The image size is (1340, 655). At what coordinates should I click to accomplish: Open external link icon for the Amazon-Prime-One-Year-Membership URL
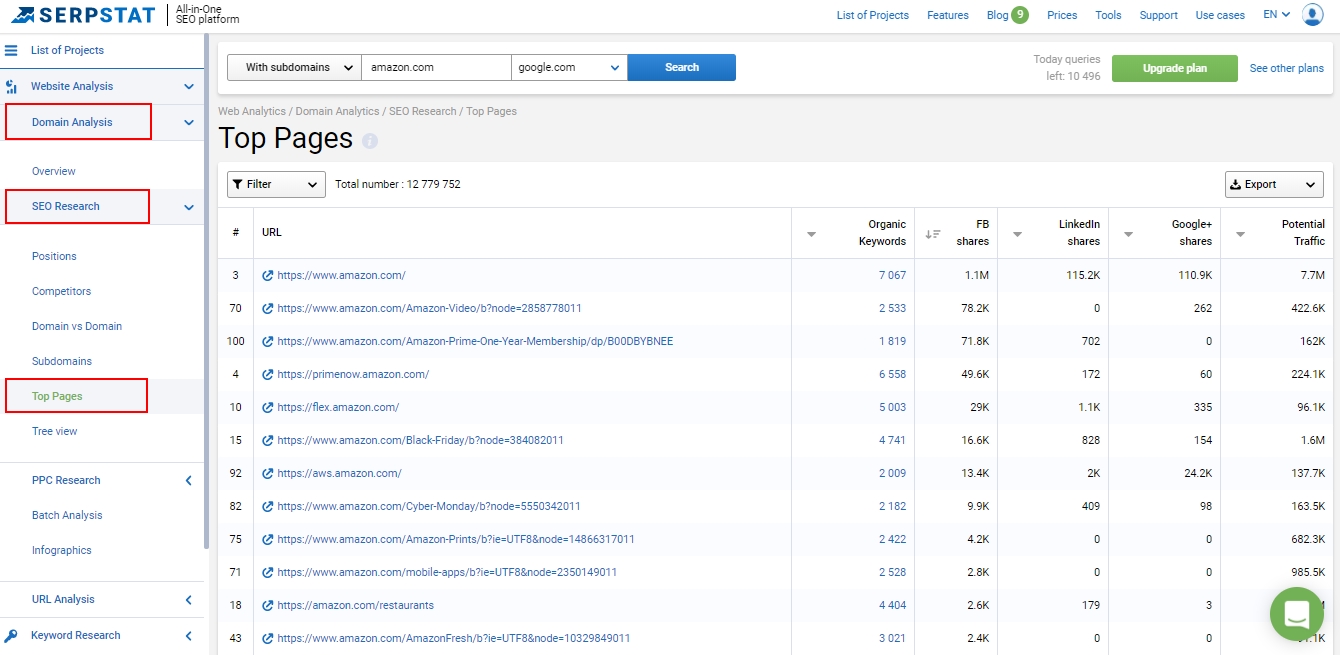click(x=268, y=341)
